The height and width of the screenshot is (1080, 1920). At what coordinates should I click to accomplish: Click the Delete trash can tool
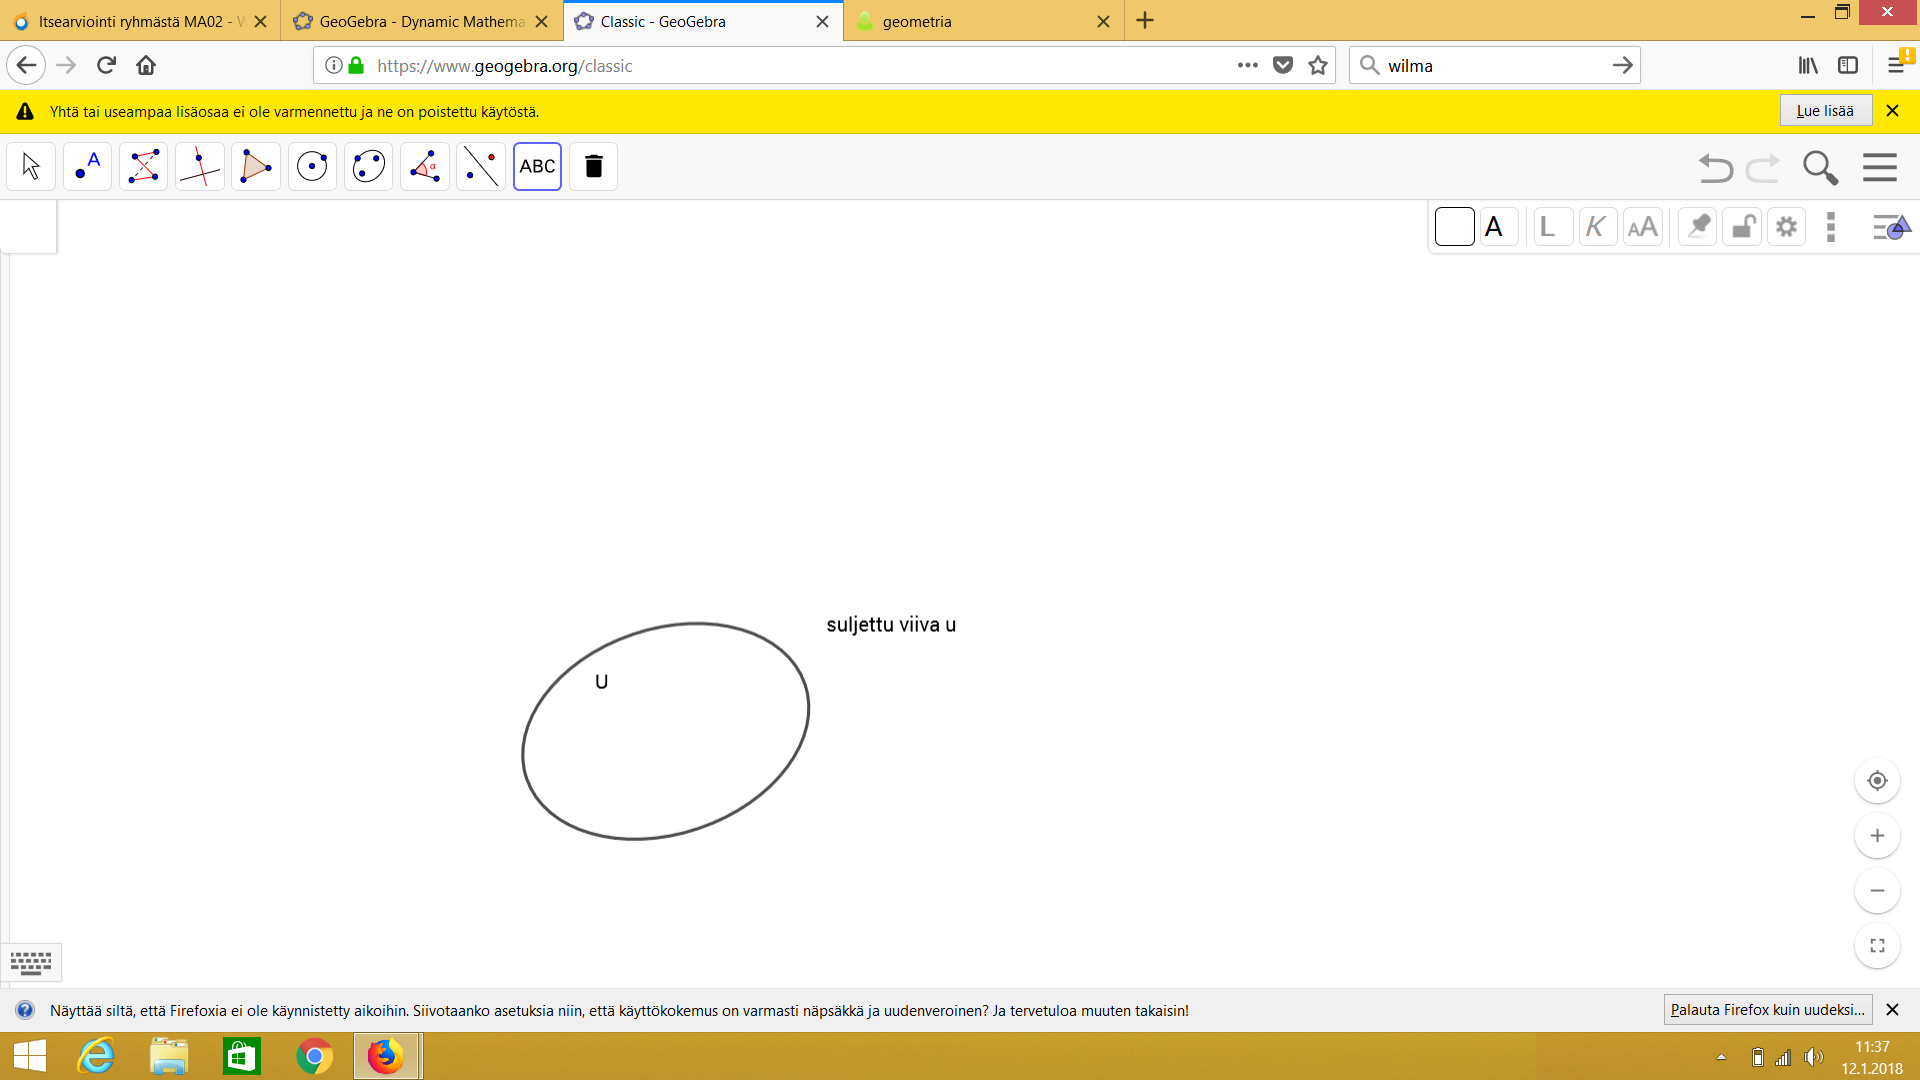pyautogui.click(x=593, y=166)
